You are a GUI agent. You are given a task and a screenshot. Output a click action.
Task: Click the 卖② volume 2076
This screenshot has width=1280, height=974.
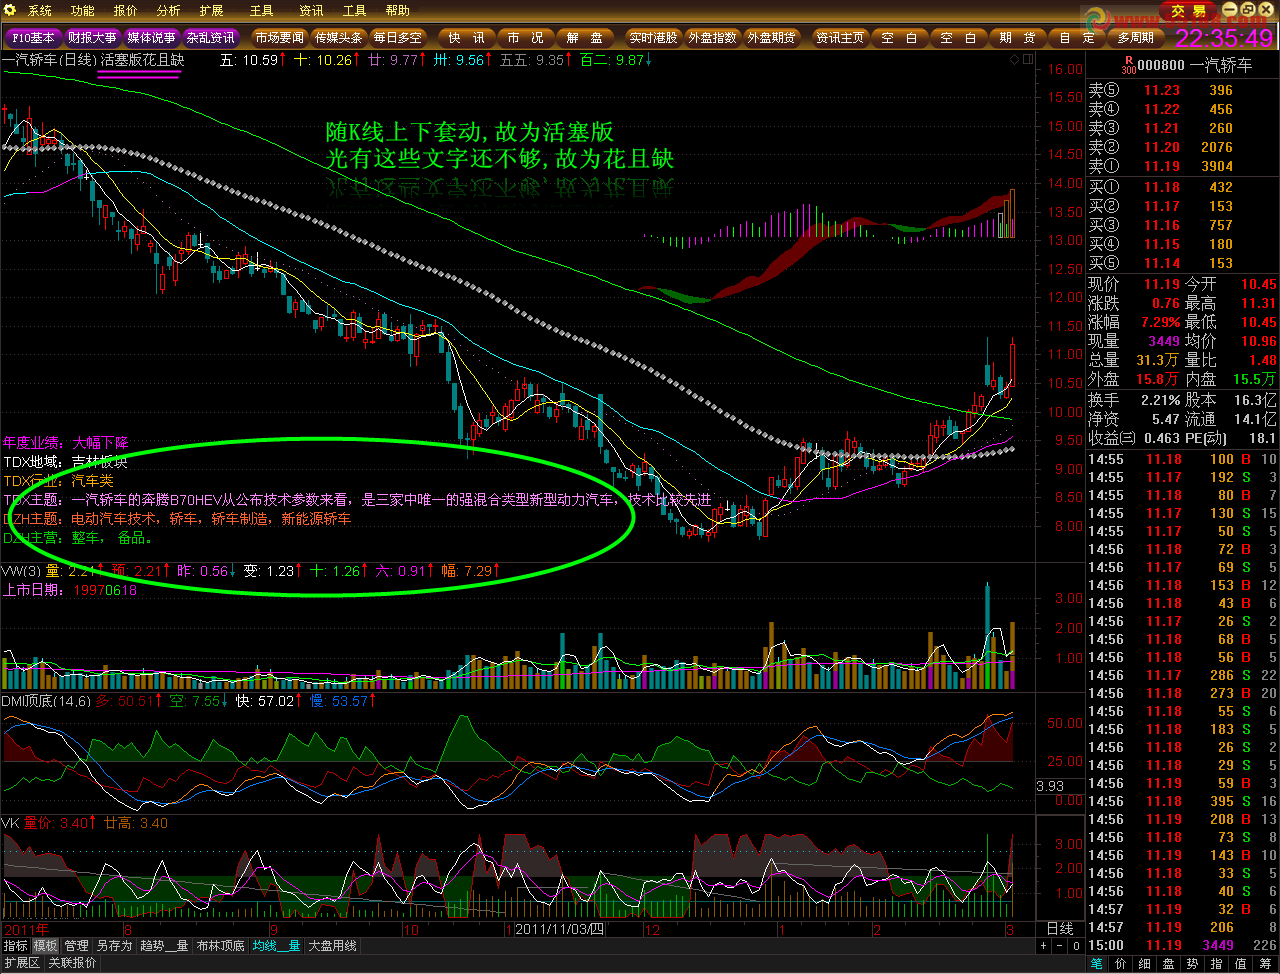pyautogui.click(x=1217, y=147)
